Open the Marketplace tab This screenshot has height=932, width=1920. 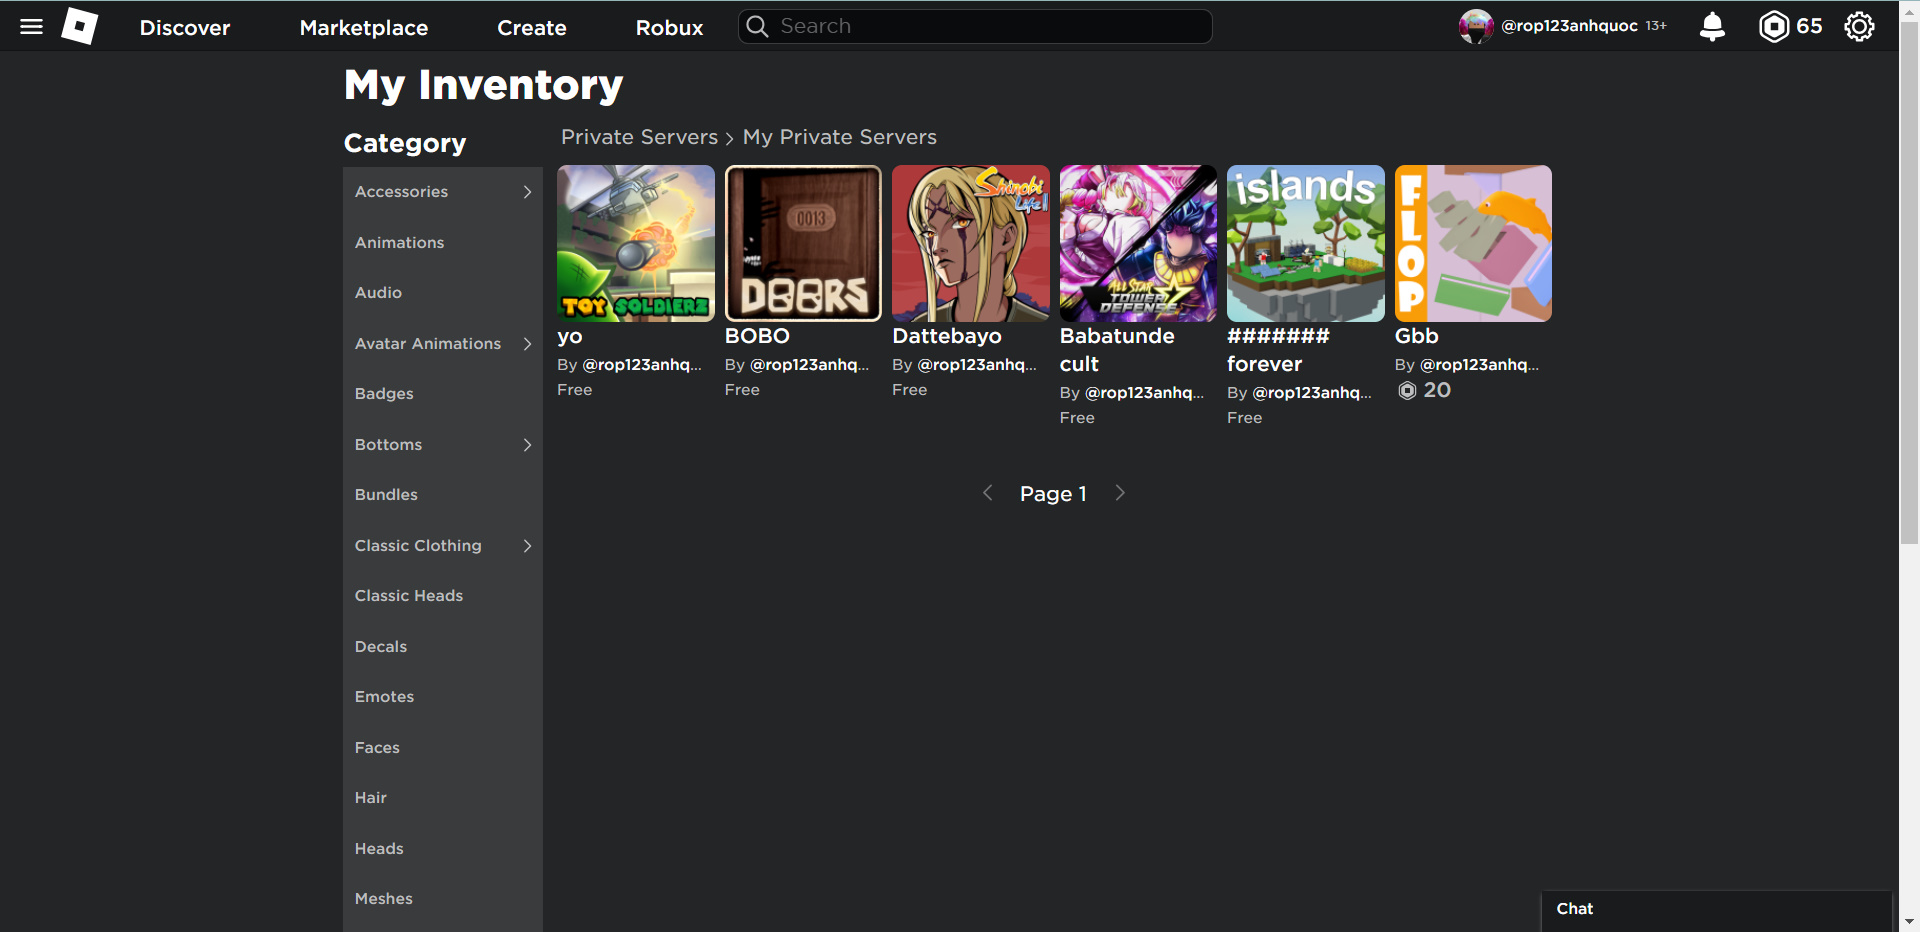(364, 28)
